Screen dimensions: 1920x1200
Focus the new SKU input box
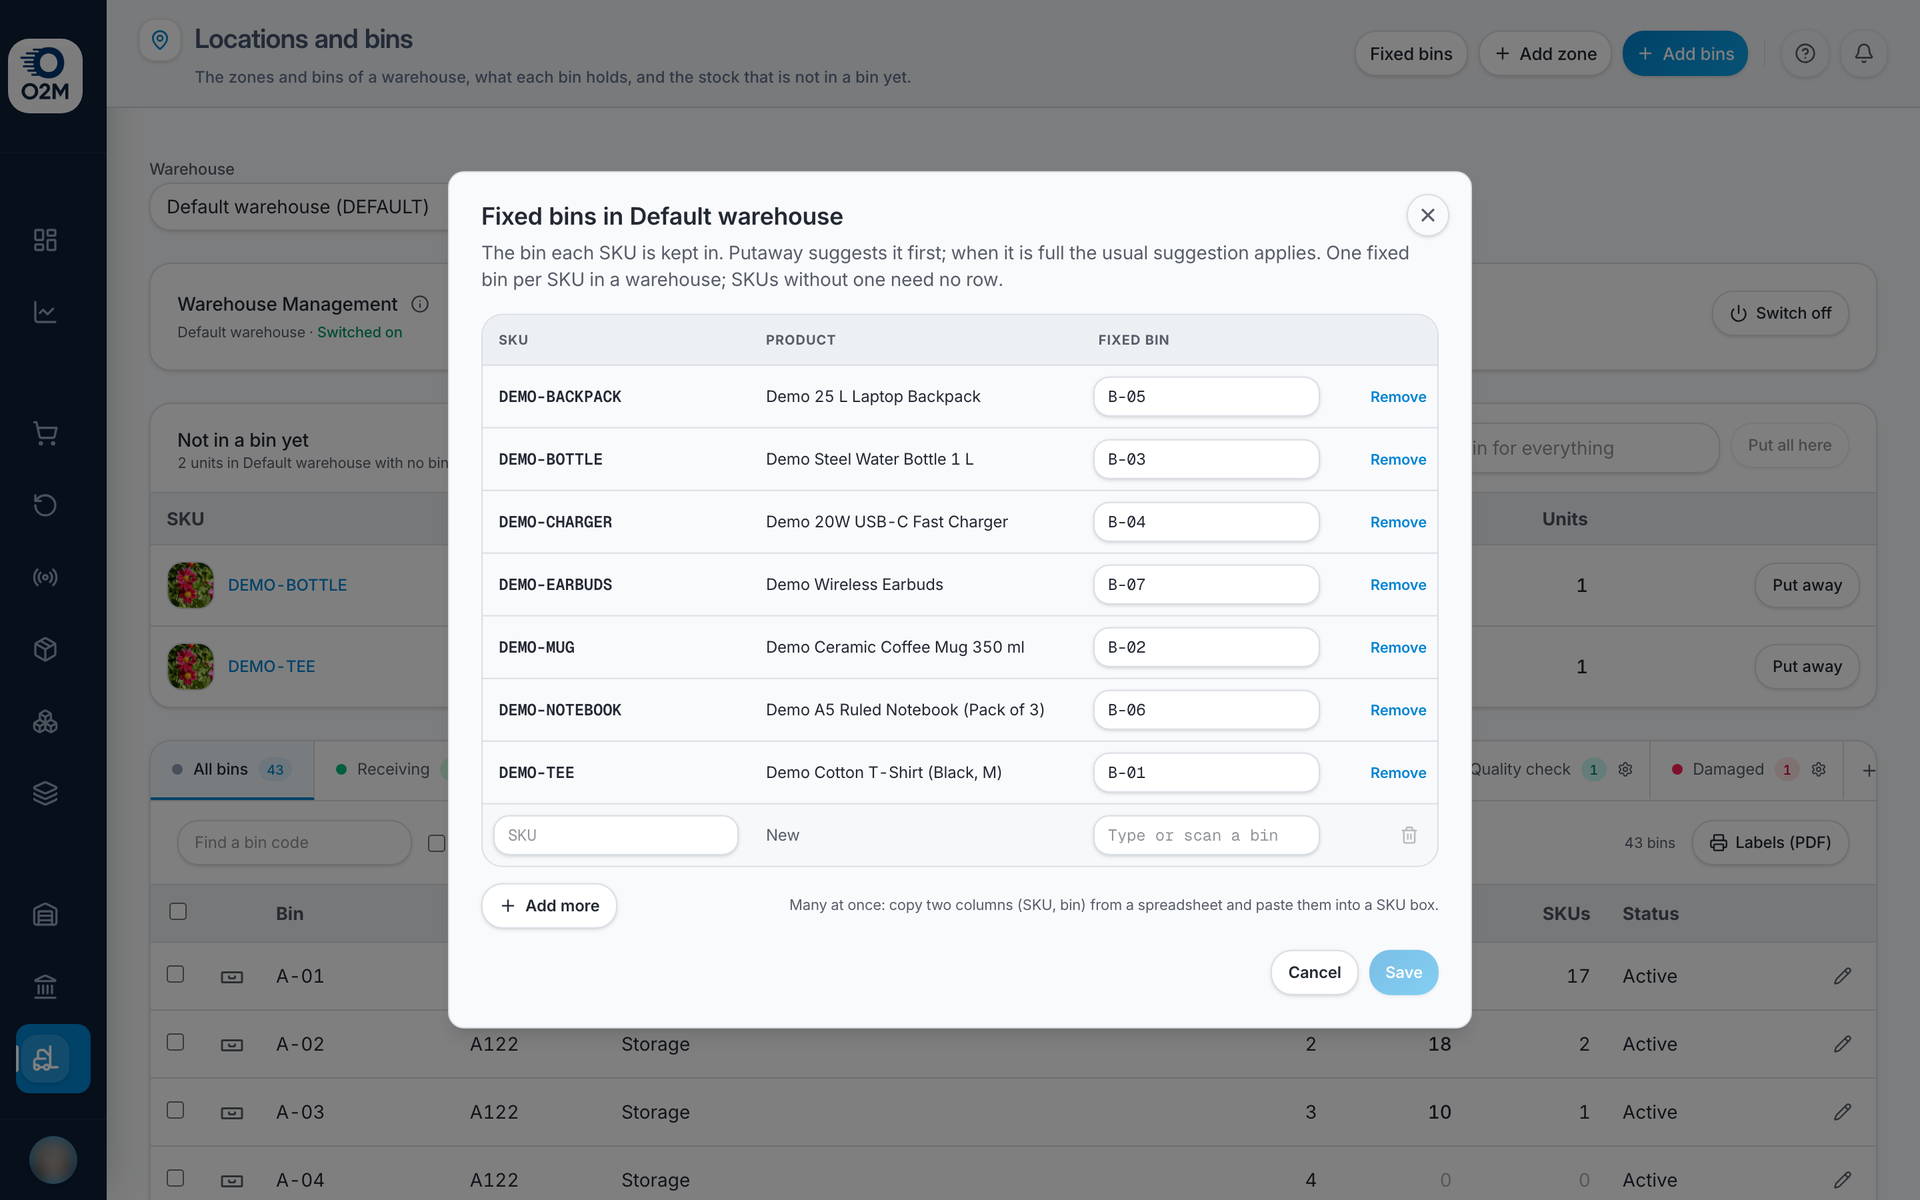point(616,835)
